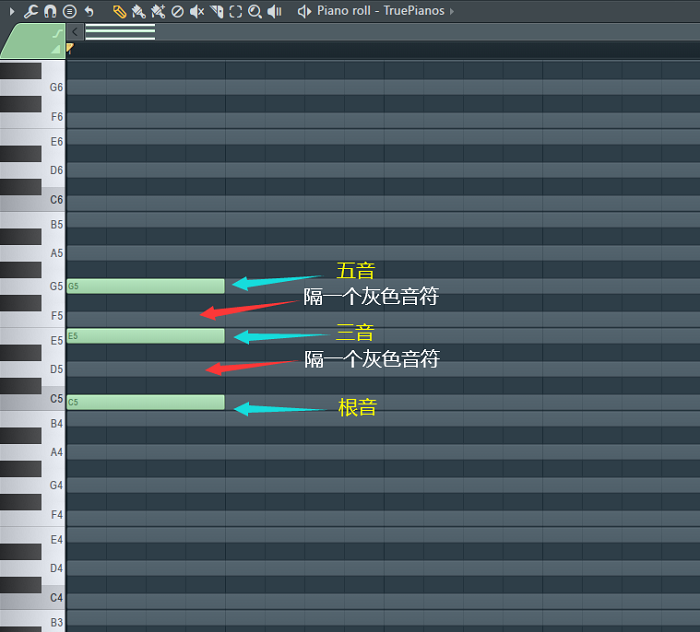Open the wrench Tools menu
This screenshot has height=632, width=700.
[x=31, y=11]
